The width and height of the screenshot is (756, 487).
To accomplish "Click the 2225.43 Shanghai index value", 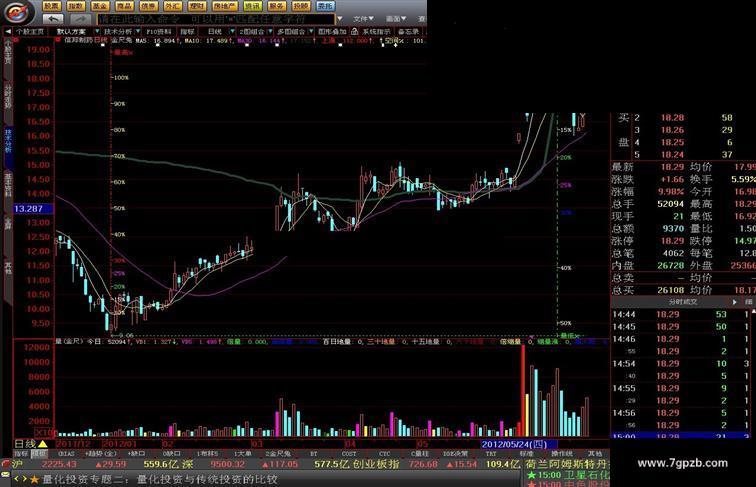I will pyautogui.click(x=59, y=464).
